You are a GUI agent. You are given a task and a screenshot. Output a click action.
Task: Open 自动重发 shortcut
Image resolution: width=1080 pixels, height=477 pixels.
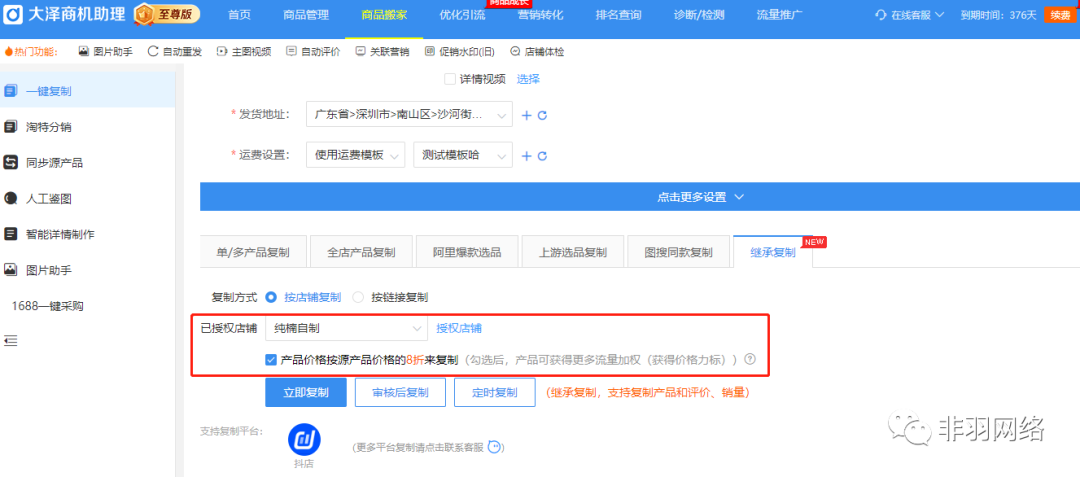173,51
